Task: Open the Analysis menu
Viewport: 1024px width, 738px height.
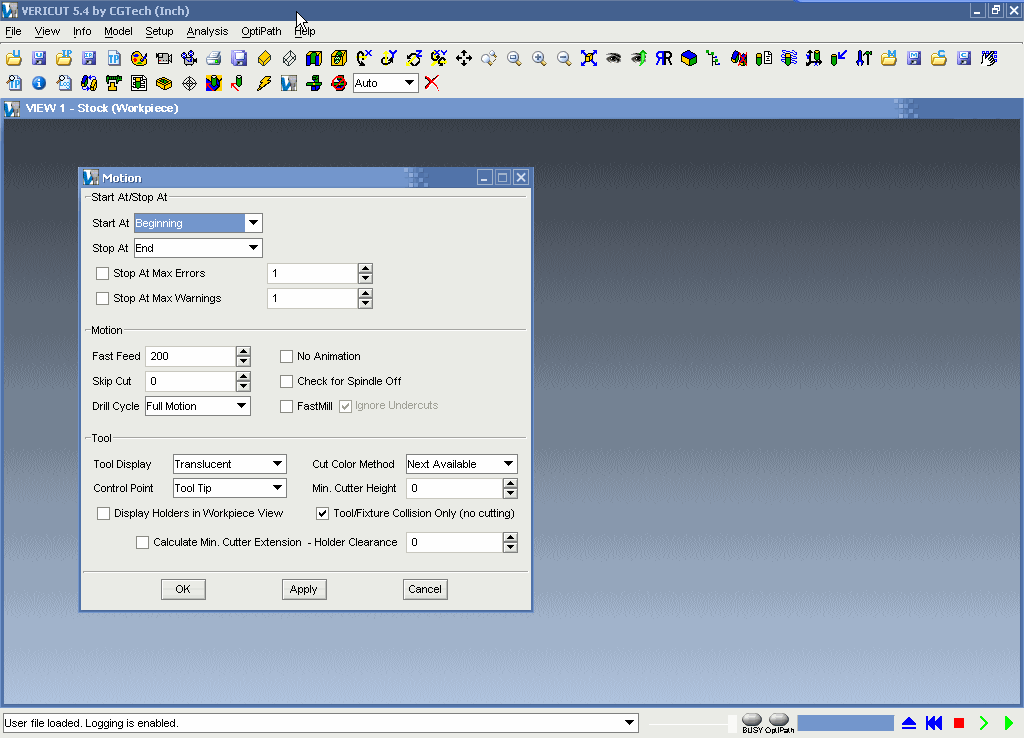Action: pos(207,31)
